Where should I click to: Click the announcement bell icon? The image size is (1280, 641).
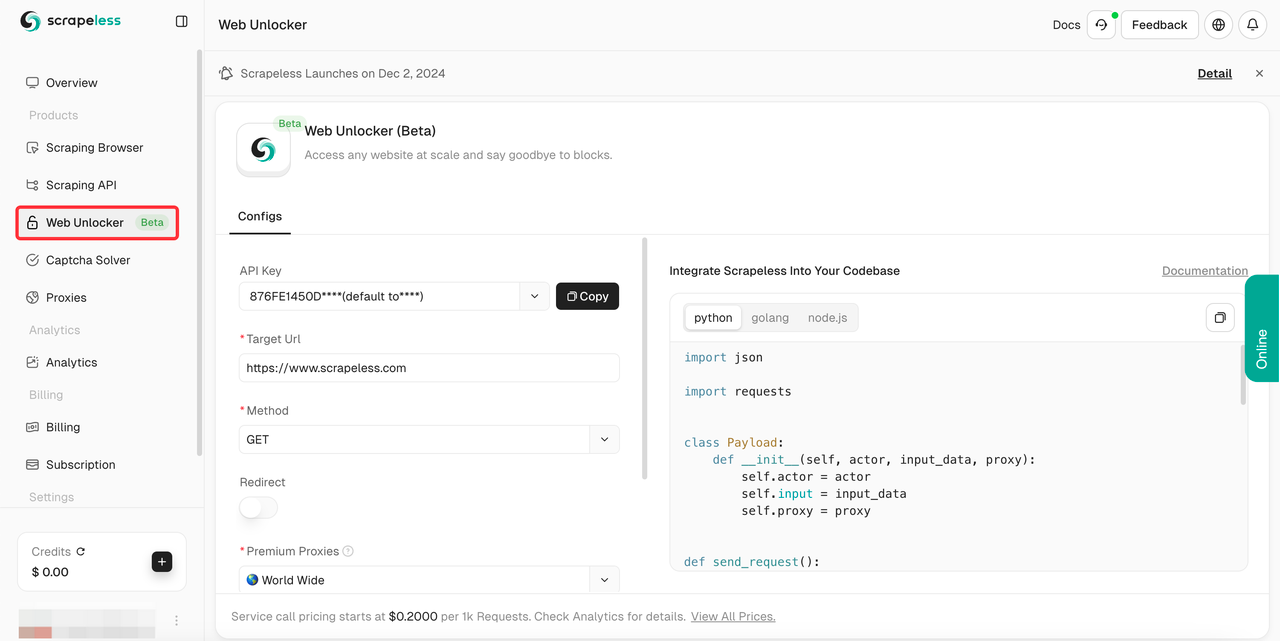(x=226, y=74)
